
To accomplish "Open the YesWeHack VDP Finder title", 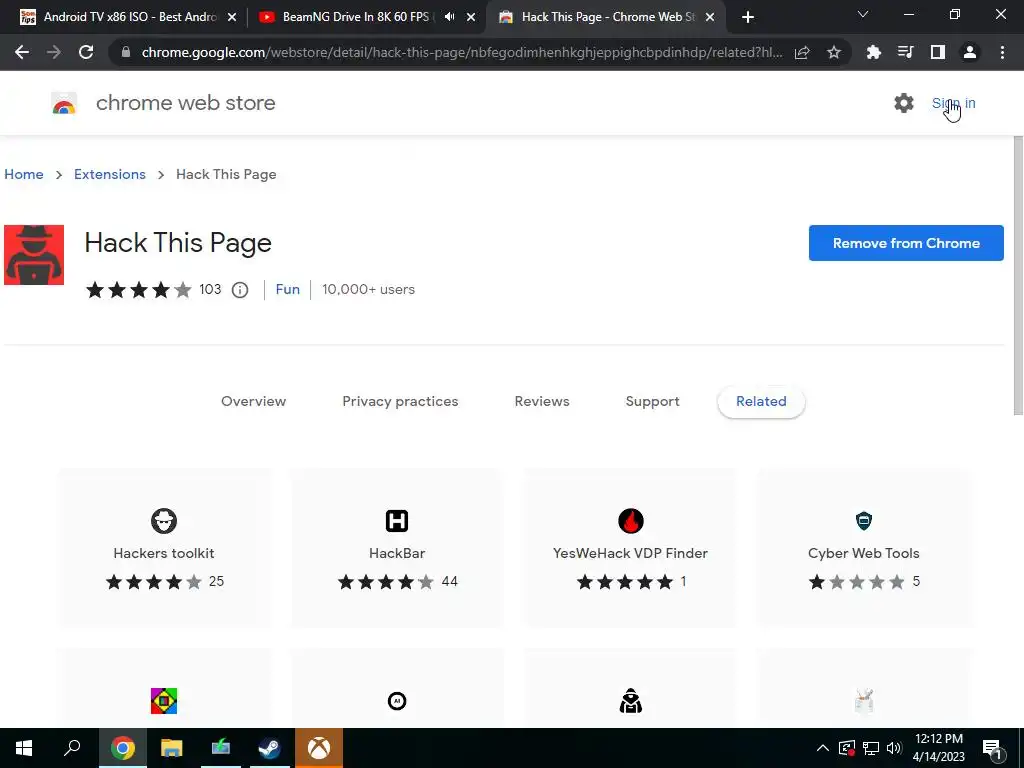I will click(x=630, y=553).
